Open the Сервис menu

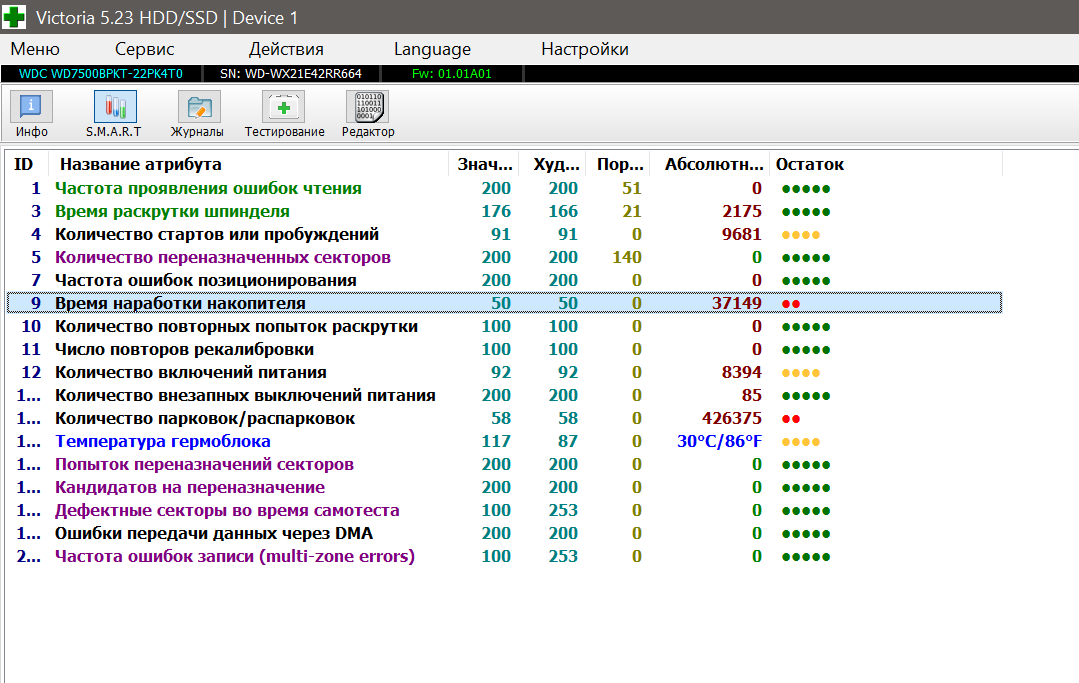(145, 50)
